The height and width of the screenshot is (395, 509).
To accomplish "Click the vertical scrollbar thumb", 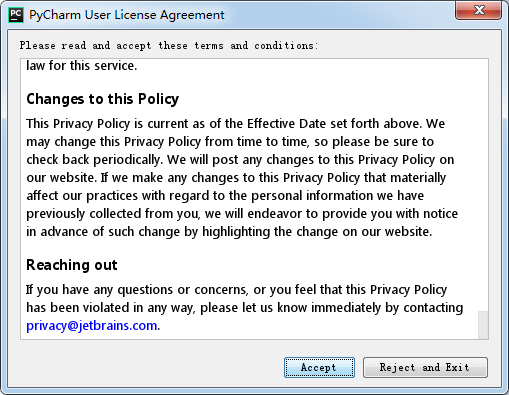I will [483, 325].
